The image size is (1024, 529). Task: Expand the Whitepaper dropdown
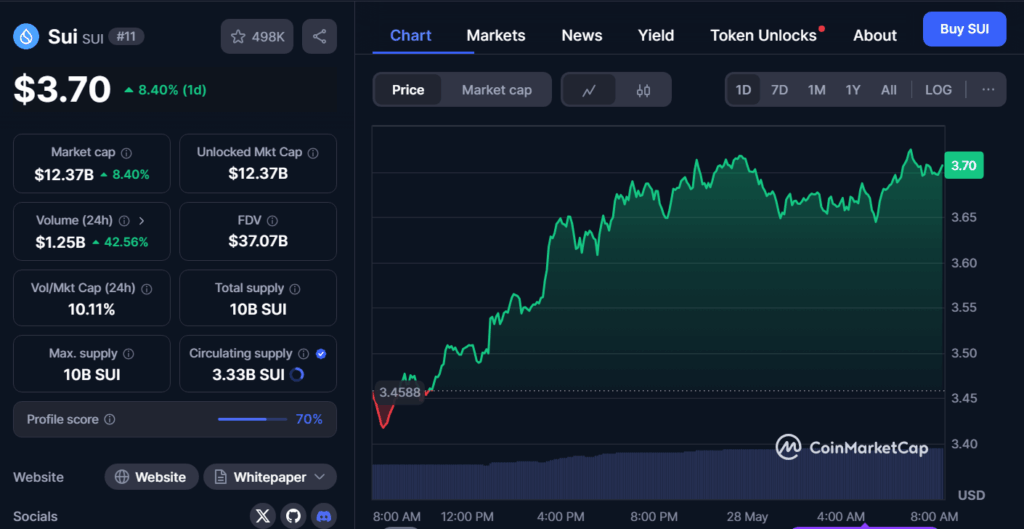[270, 477]
